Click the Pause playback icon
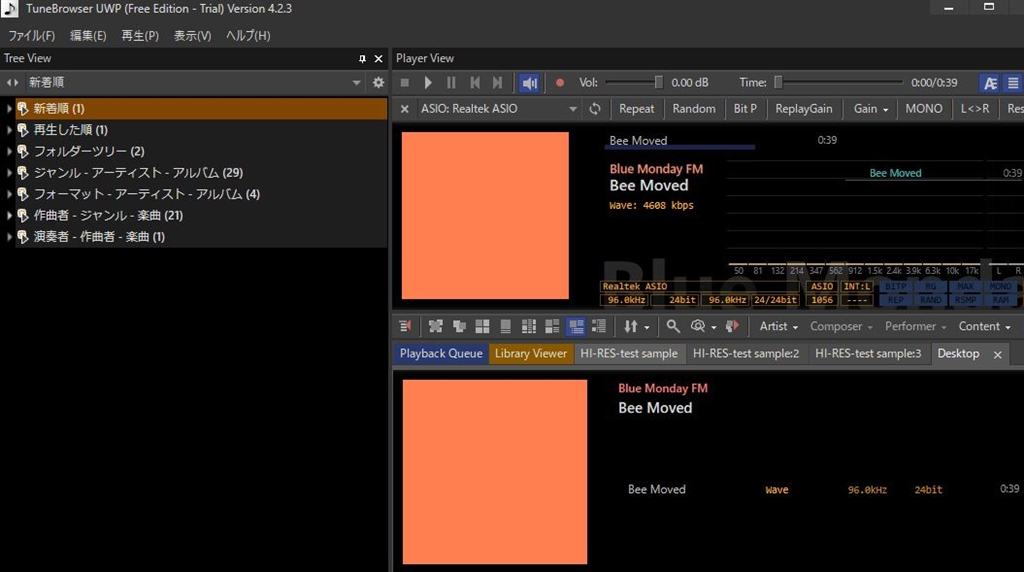The image size is (1024, 572). click(451, 83)
